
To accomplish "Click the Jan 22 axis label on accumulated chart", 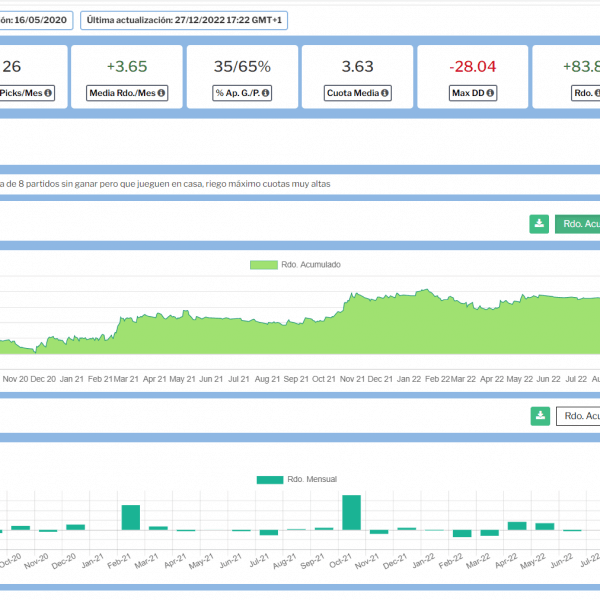I will coord(409,379).
